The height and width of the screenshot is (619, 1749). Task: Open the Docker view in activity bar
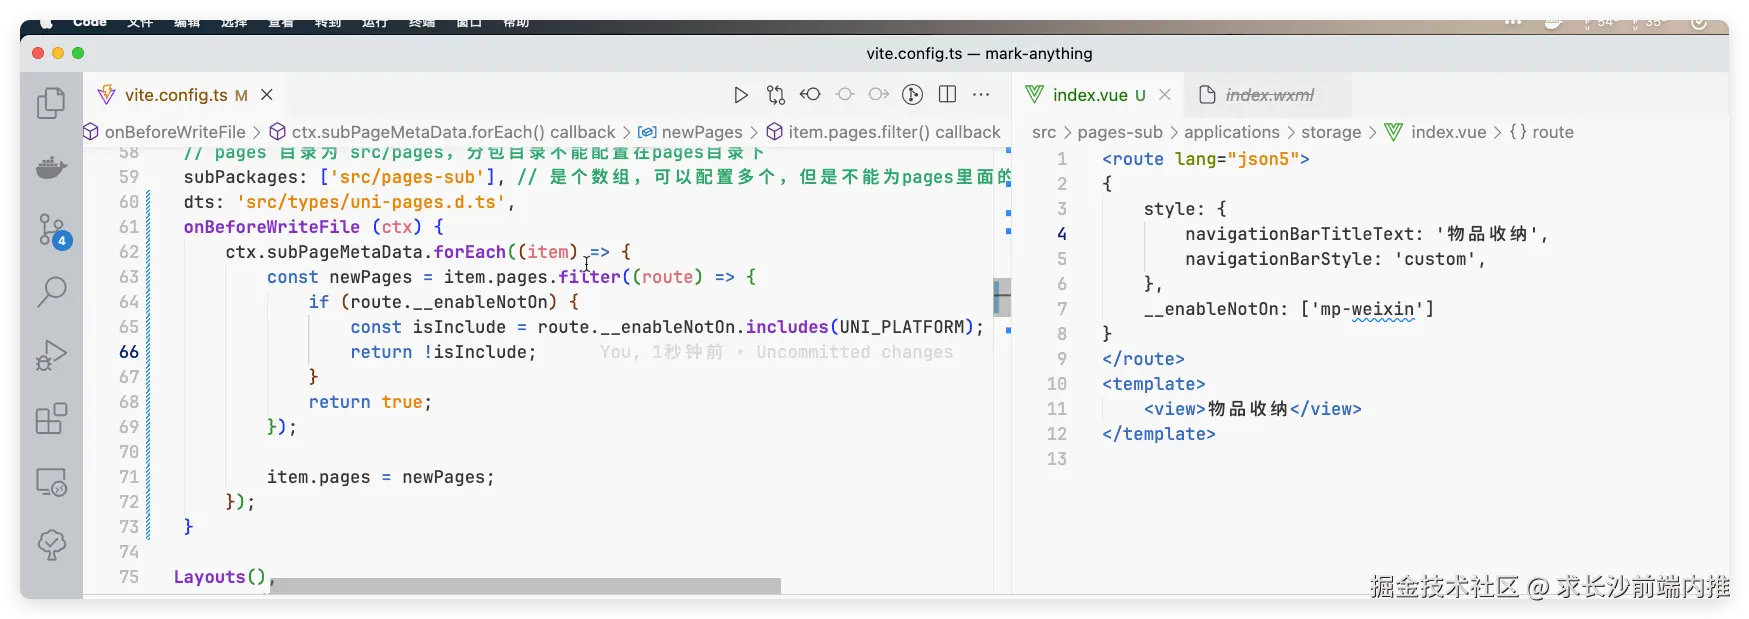coord(51,166)
